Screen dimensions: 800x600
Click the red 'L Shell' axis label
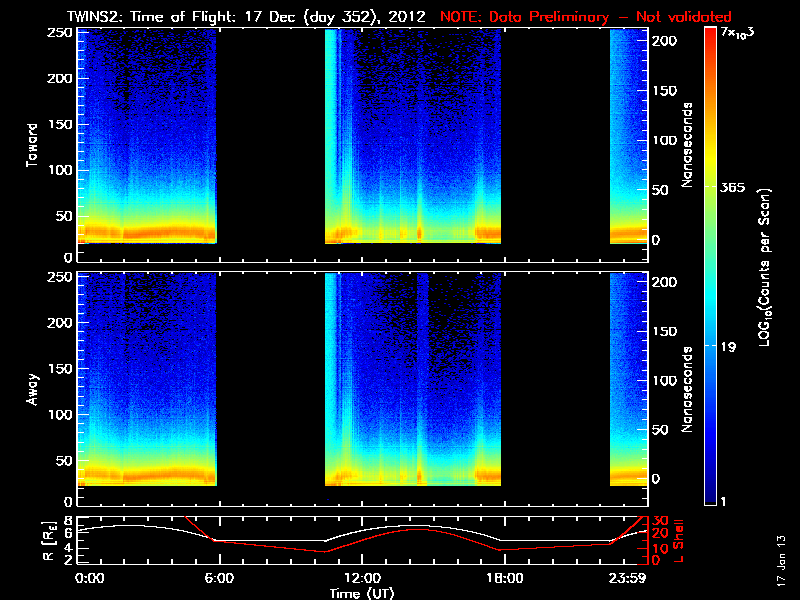(679, 540)
